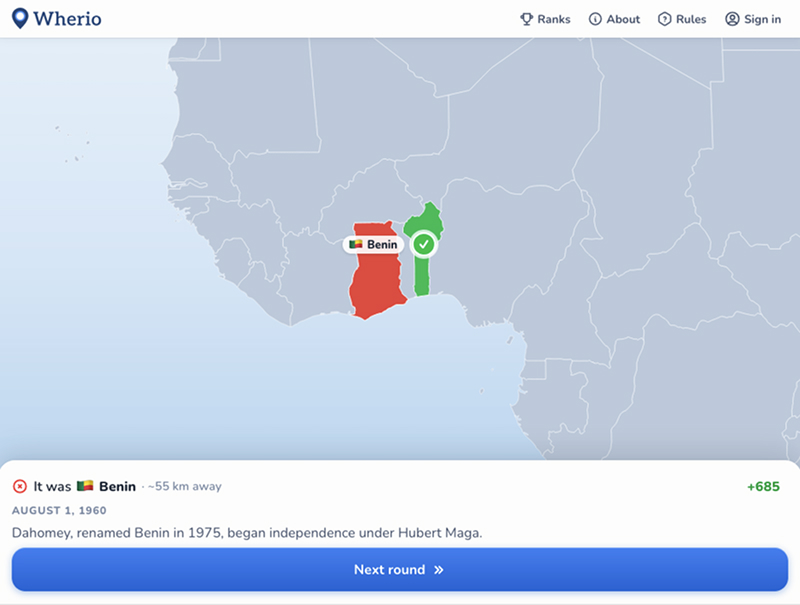The width and height of the screenshot is (800, 605).
Task: Click the green checkmark marker on map
Action: [x=423, y=244]
